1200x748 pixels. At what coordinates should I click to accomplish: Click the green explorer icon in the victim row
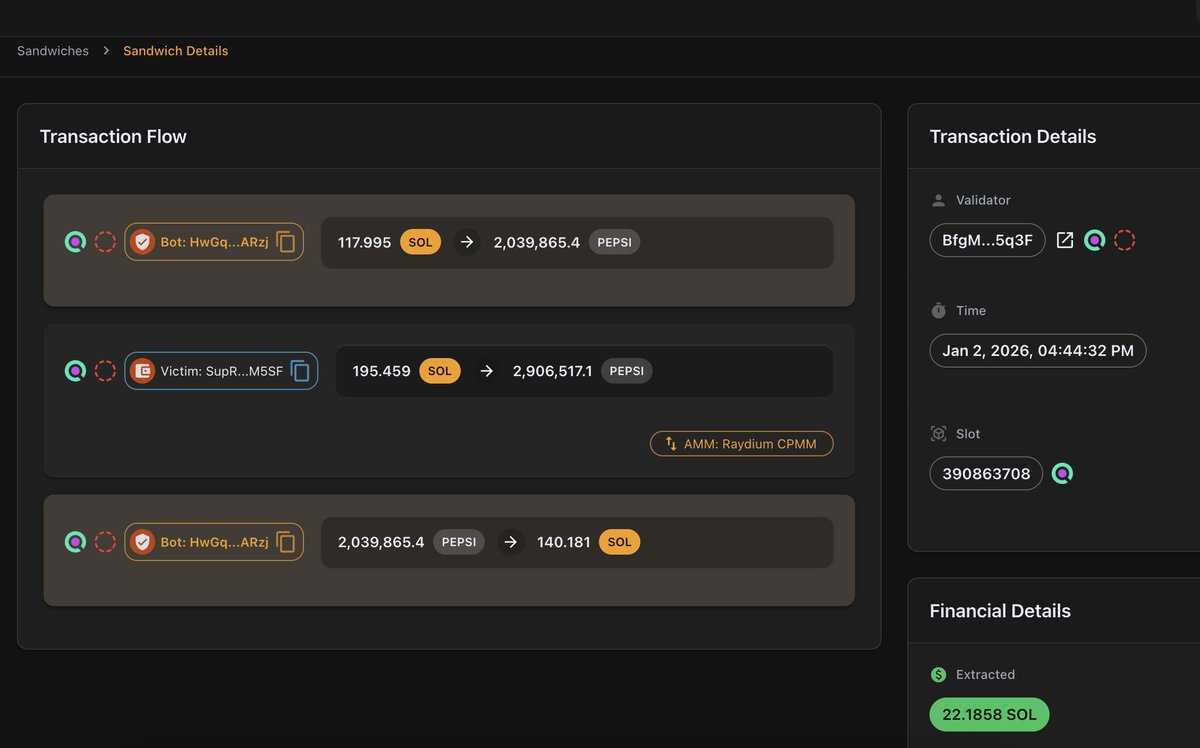coord(75,371)
